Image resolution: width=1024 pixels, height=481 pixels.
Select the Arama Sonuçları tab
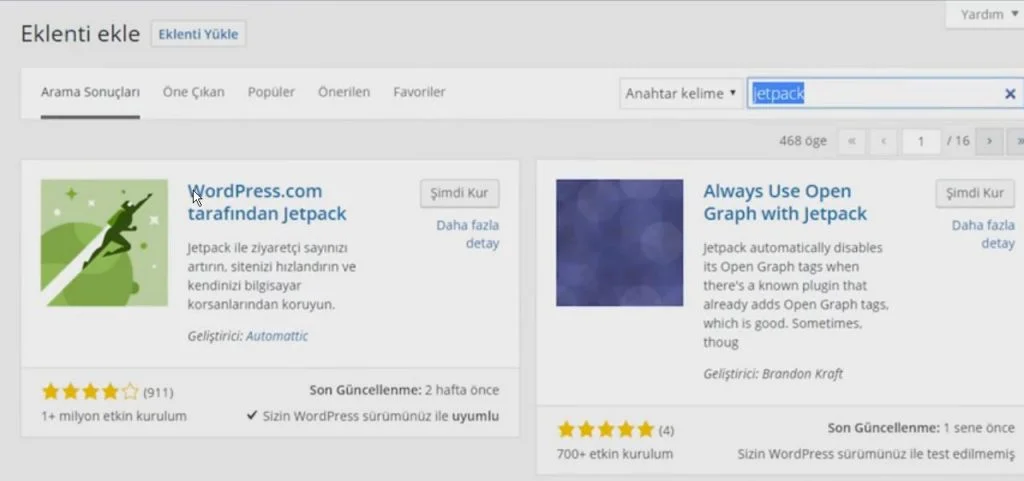(x=90, y=92)
